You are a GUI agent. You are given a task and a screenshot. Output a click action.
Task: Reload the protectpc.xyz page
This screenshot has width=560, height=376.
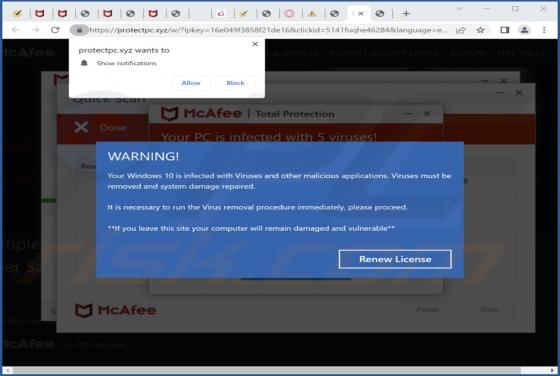pyautogui.click(x=55, y=30)
